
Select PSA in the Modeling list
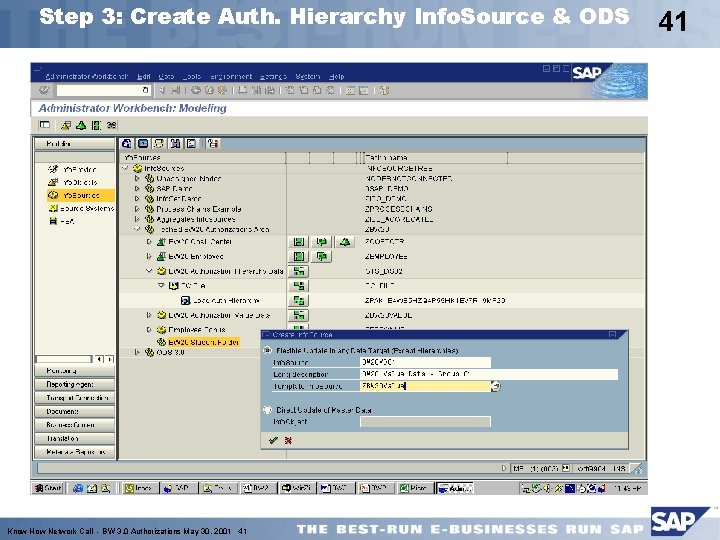62,221
